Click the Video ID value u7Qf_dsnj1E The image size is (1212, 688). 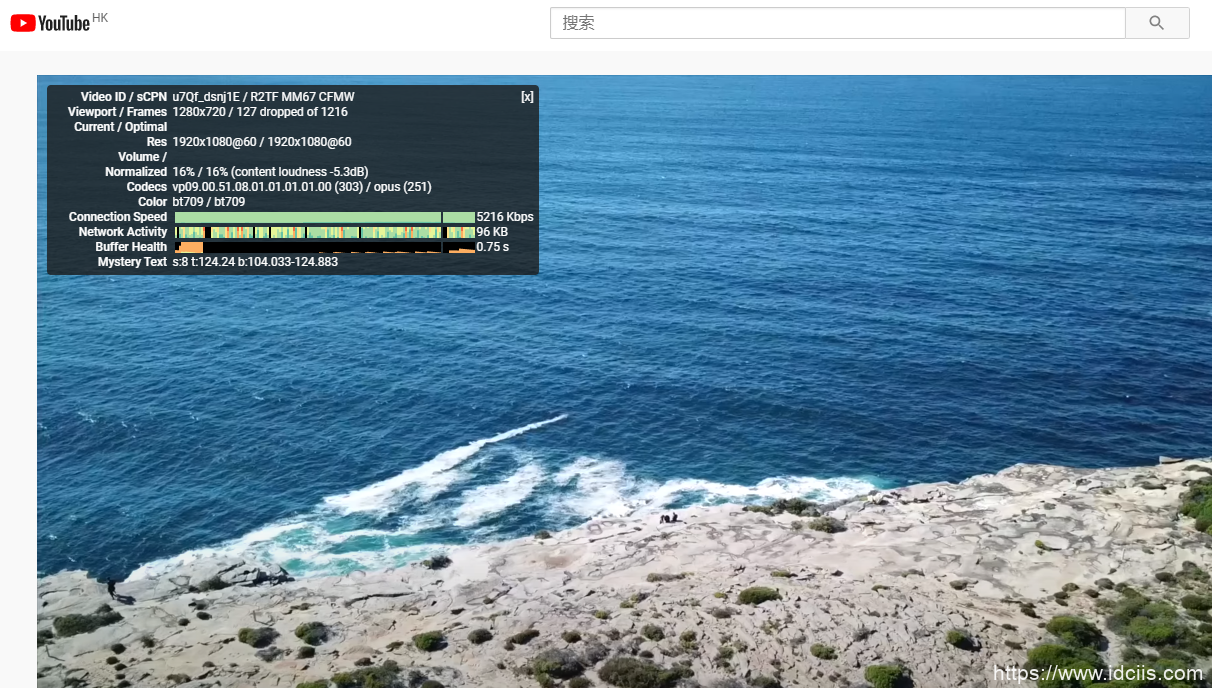pyautogui.click(x=207, y=97)
